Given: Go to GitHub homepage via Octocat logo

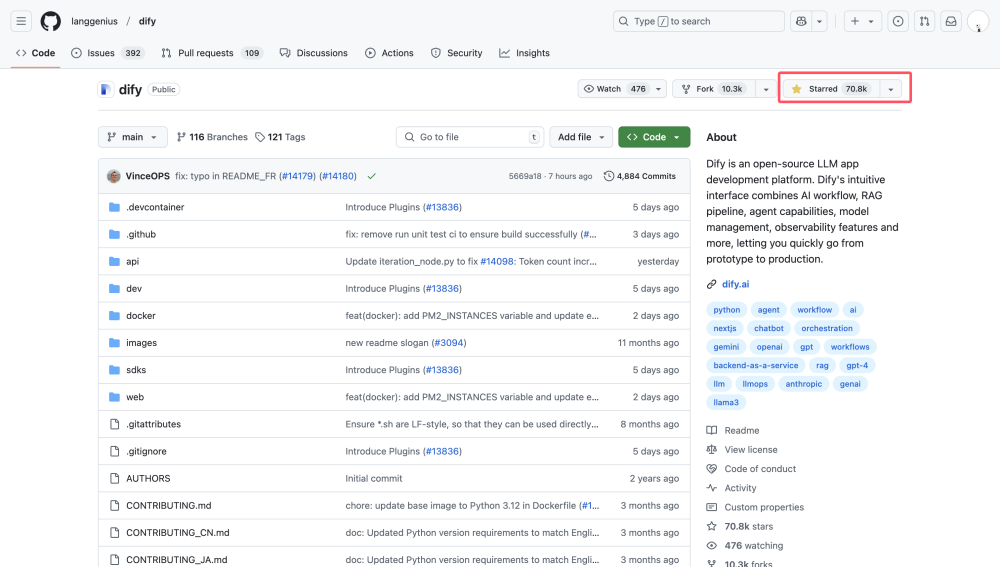Looking at the screenshot, I should [x=50, y=21].
